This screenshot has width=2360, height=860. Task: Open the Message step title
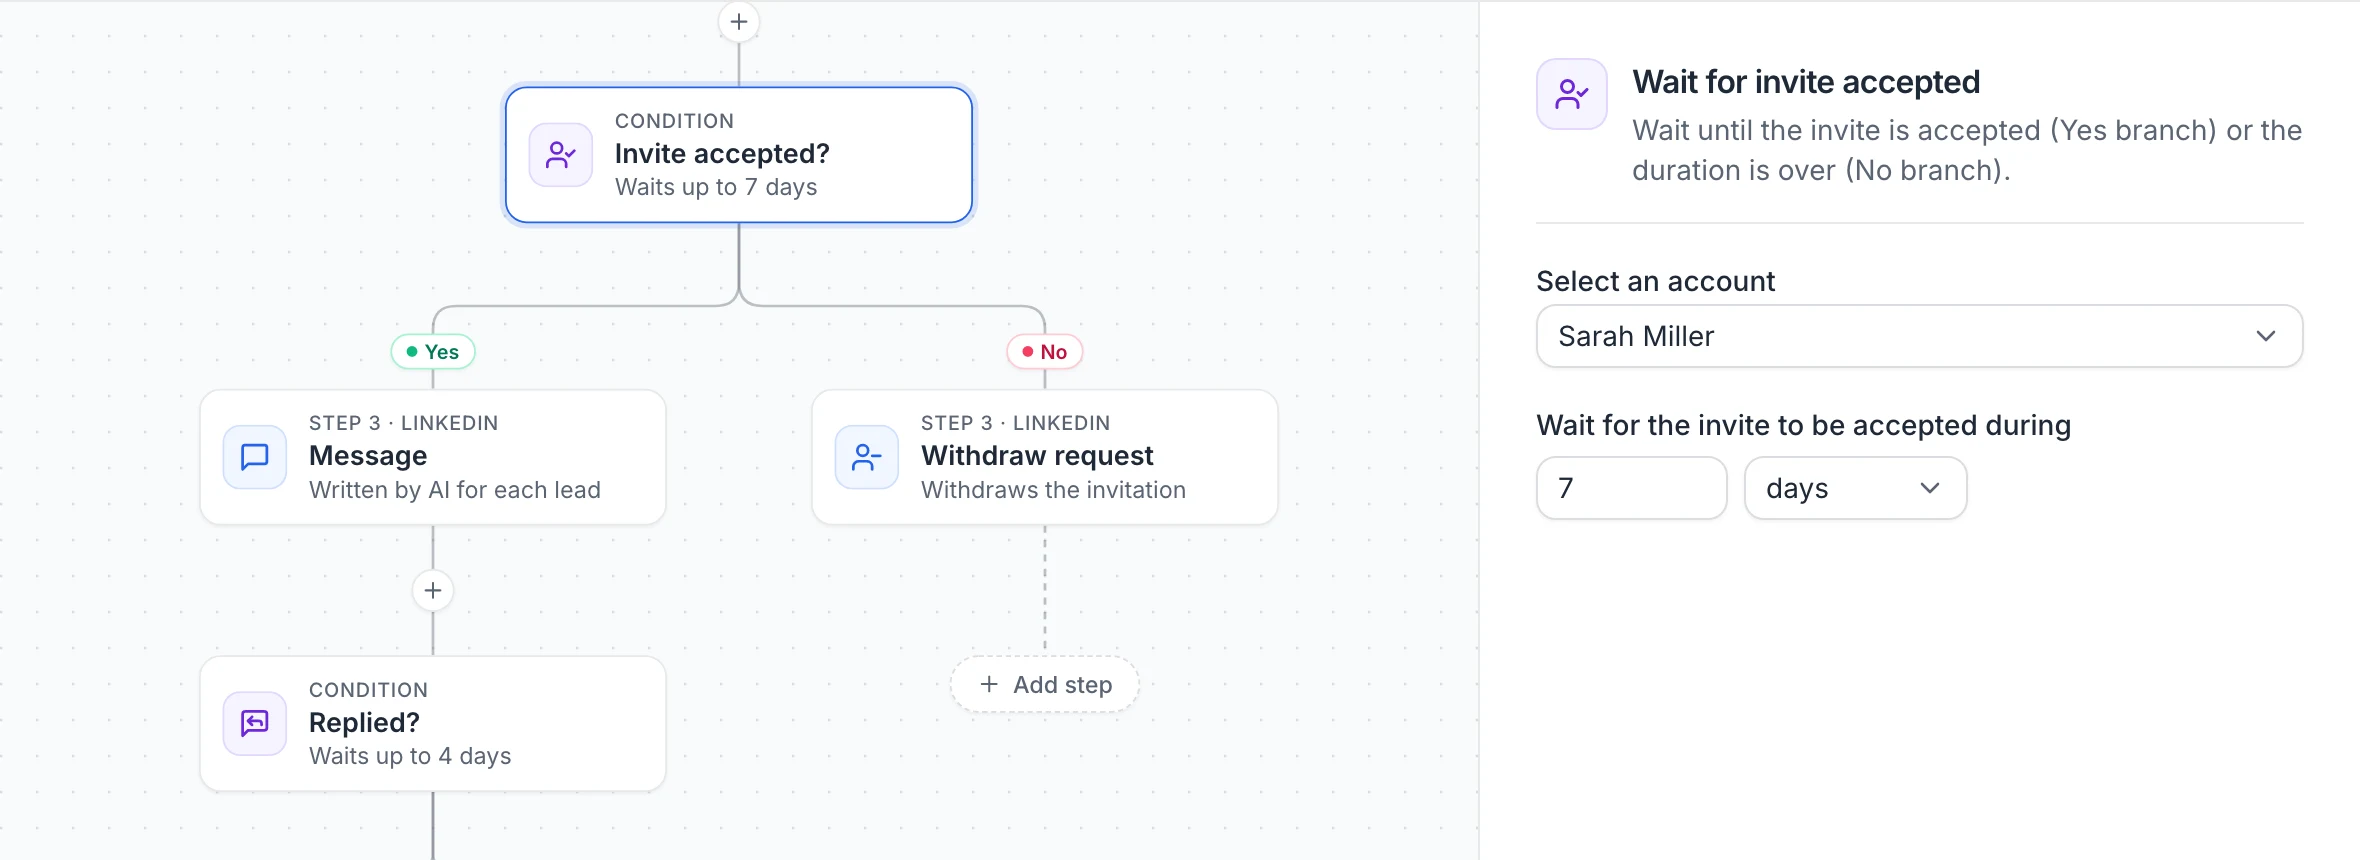368,456
